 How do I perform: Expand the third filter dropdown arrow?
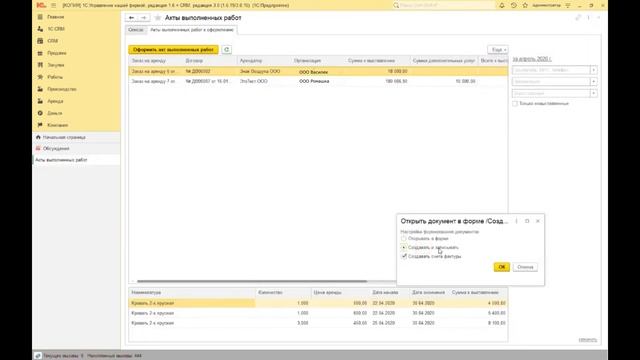click(593, 93)
